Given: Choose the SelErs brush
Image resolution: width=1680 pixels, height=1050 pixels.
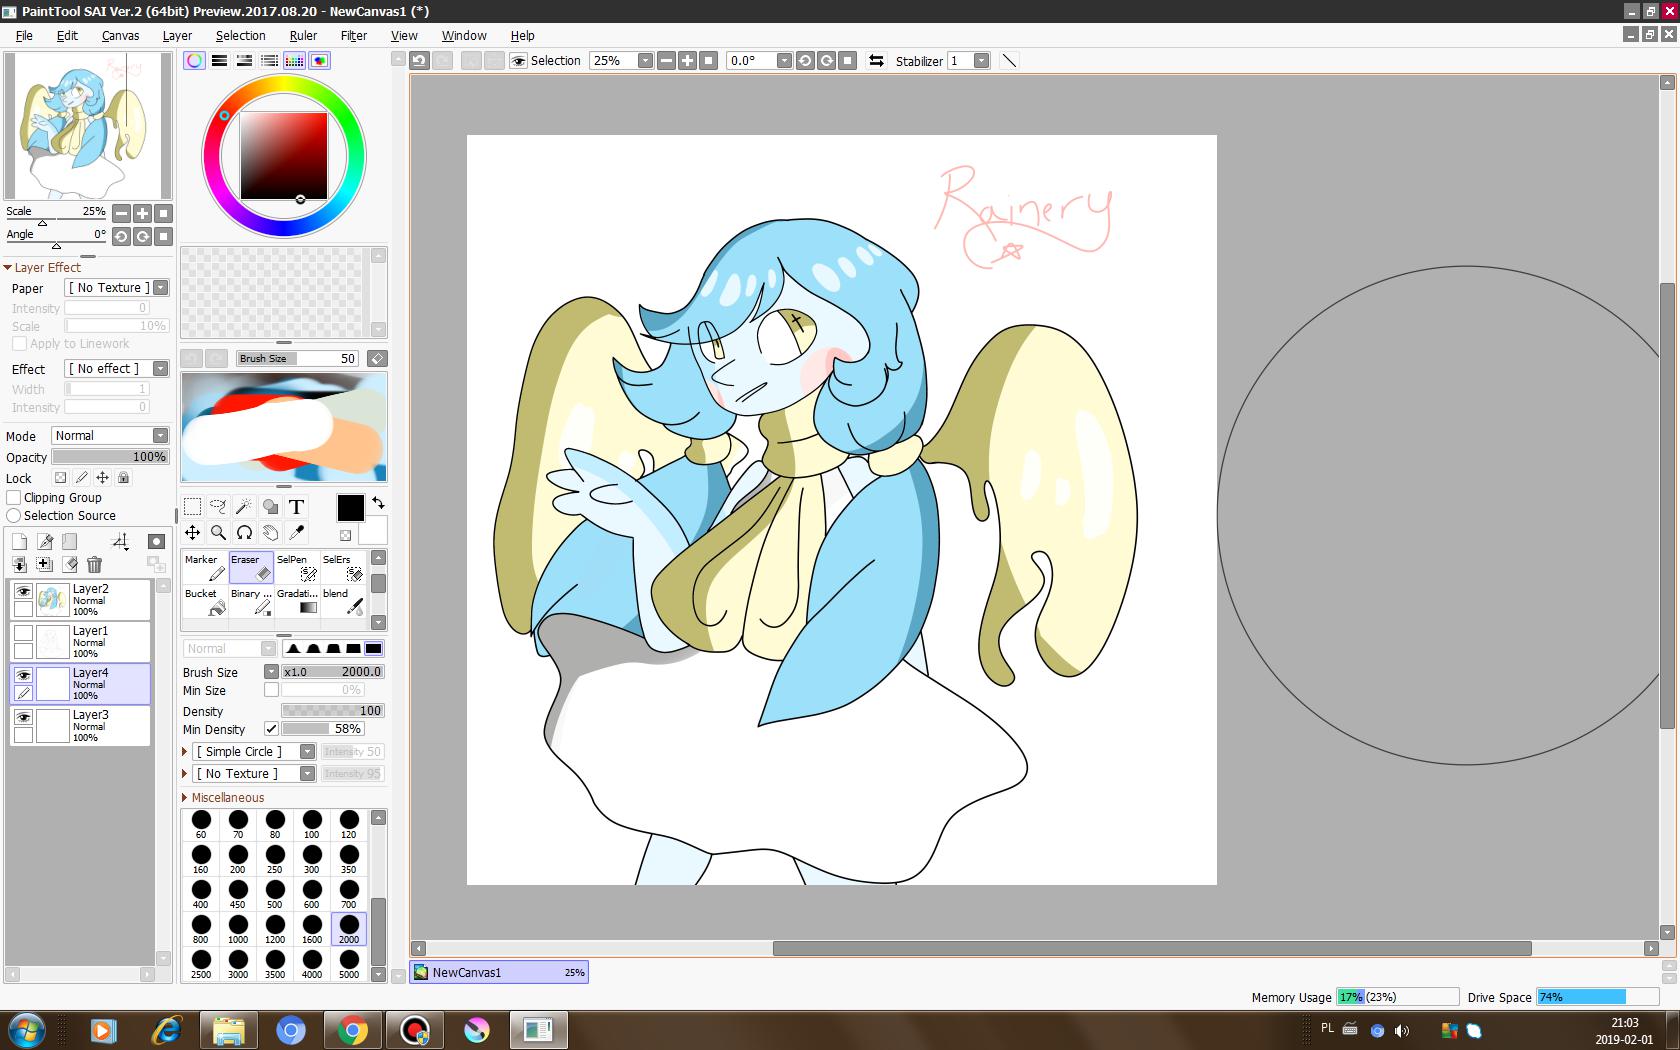Looking at the screenshot, I should (343, 567).
